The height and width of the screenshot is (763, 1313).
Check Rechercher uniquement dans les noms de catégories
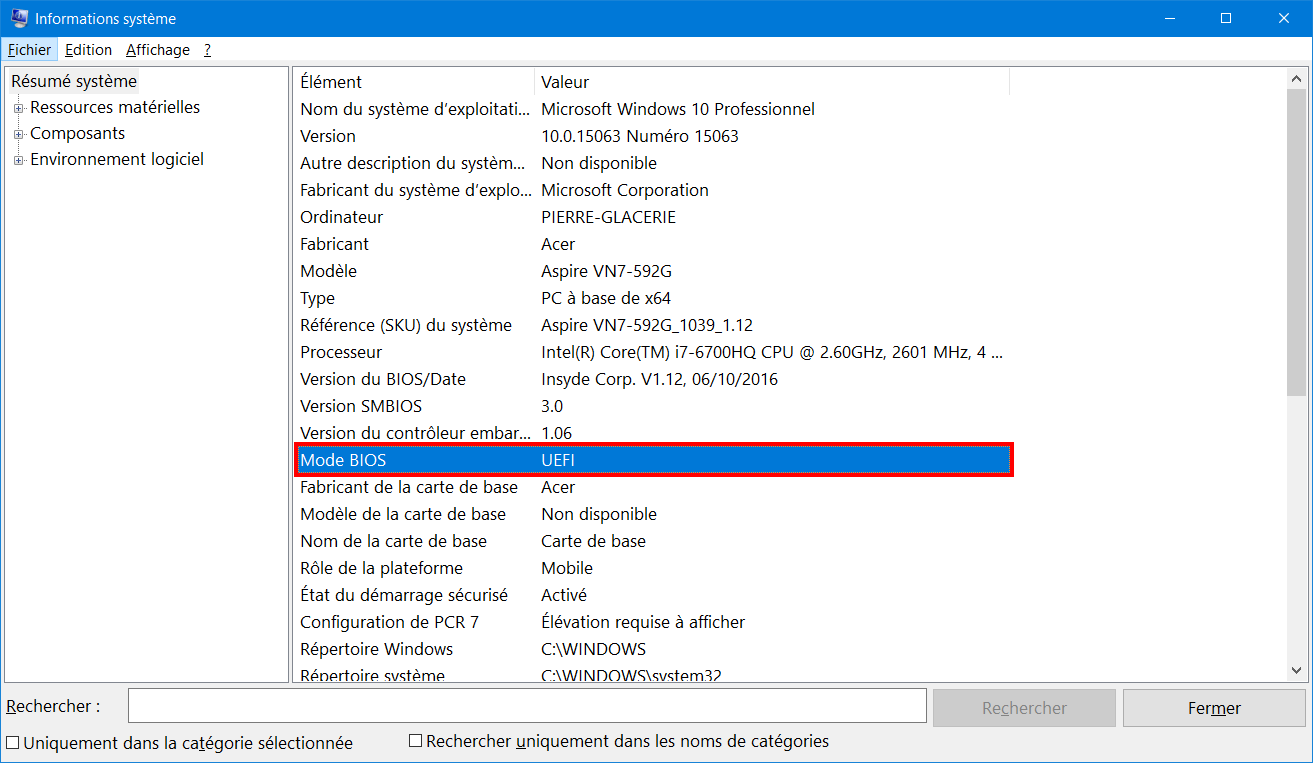coord(416,741)
